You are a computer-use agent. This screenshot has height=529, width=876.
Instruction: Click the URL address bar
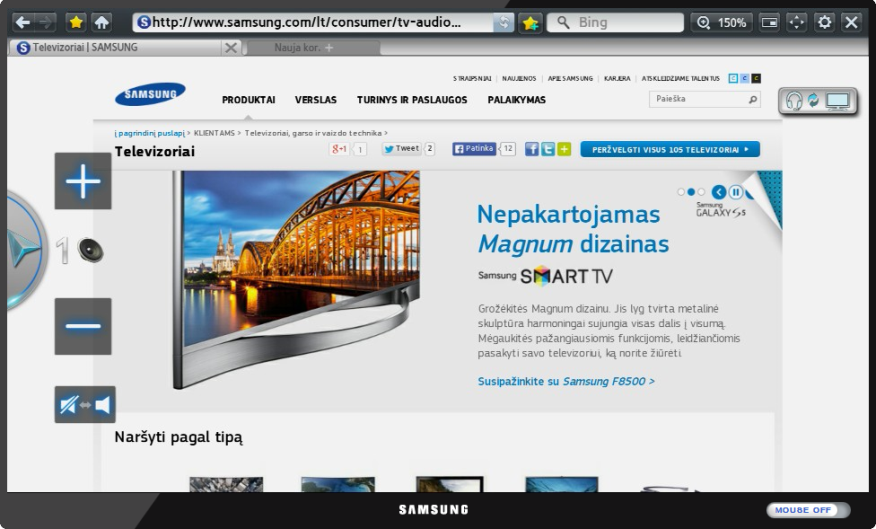click(x=313, y=22)
